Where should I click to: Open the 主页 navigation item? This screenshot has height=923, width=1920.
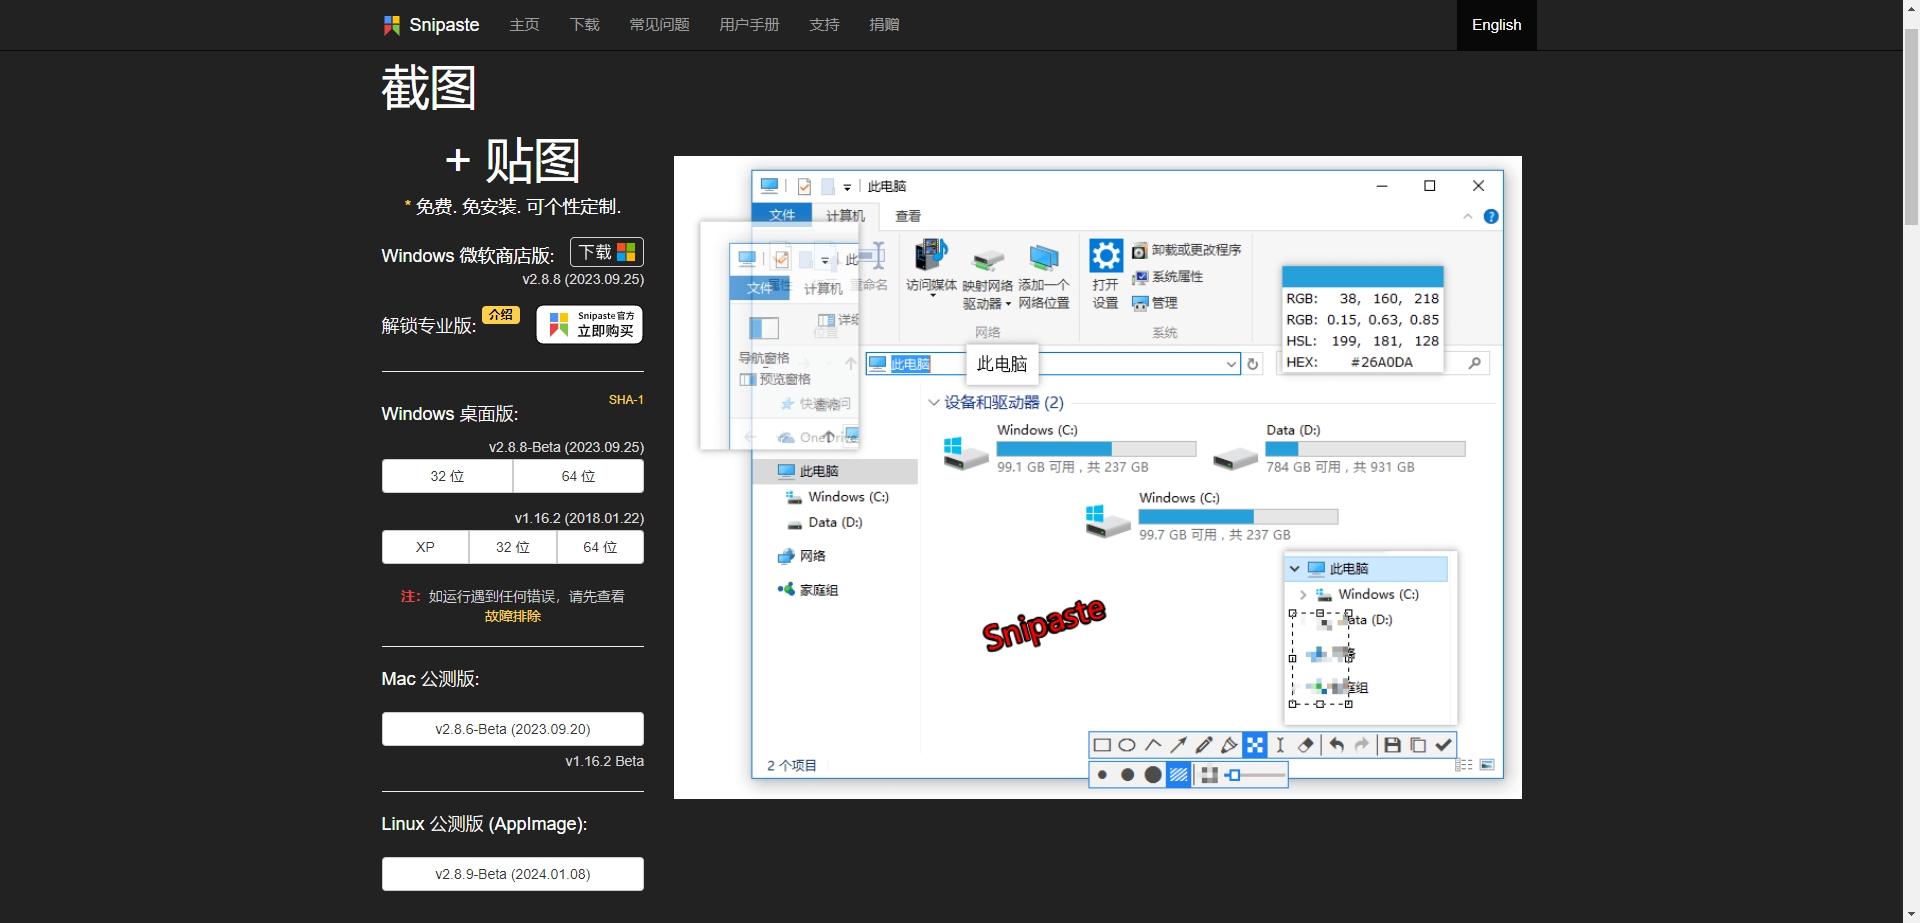[524, 25]
